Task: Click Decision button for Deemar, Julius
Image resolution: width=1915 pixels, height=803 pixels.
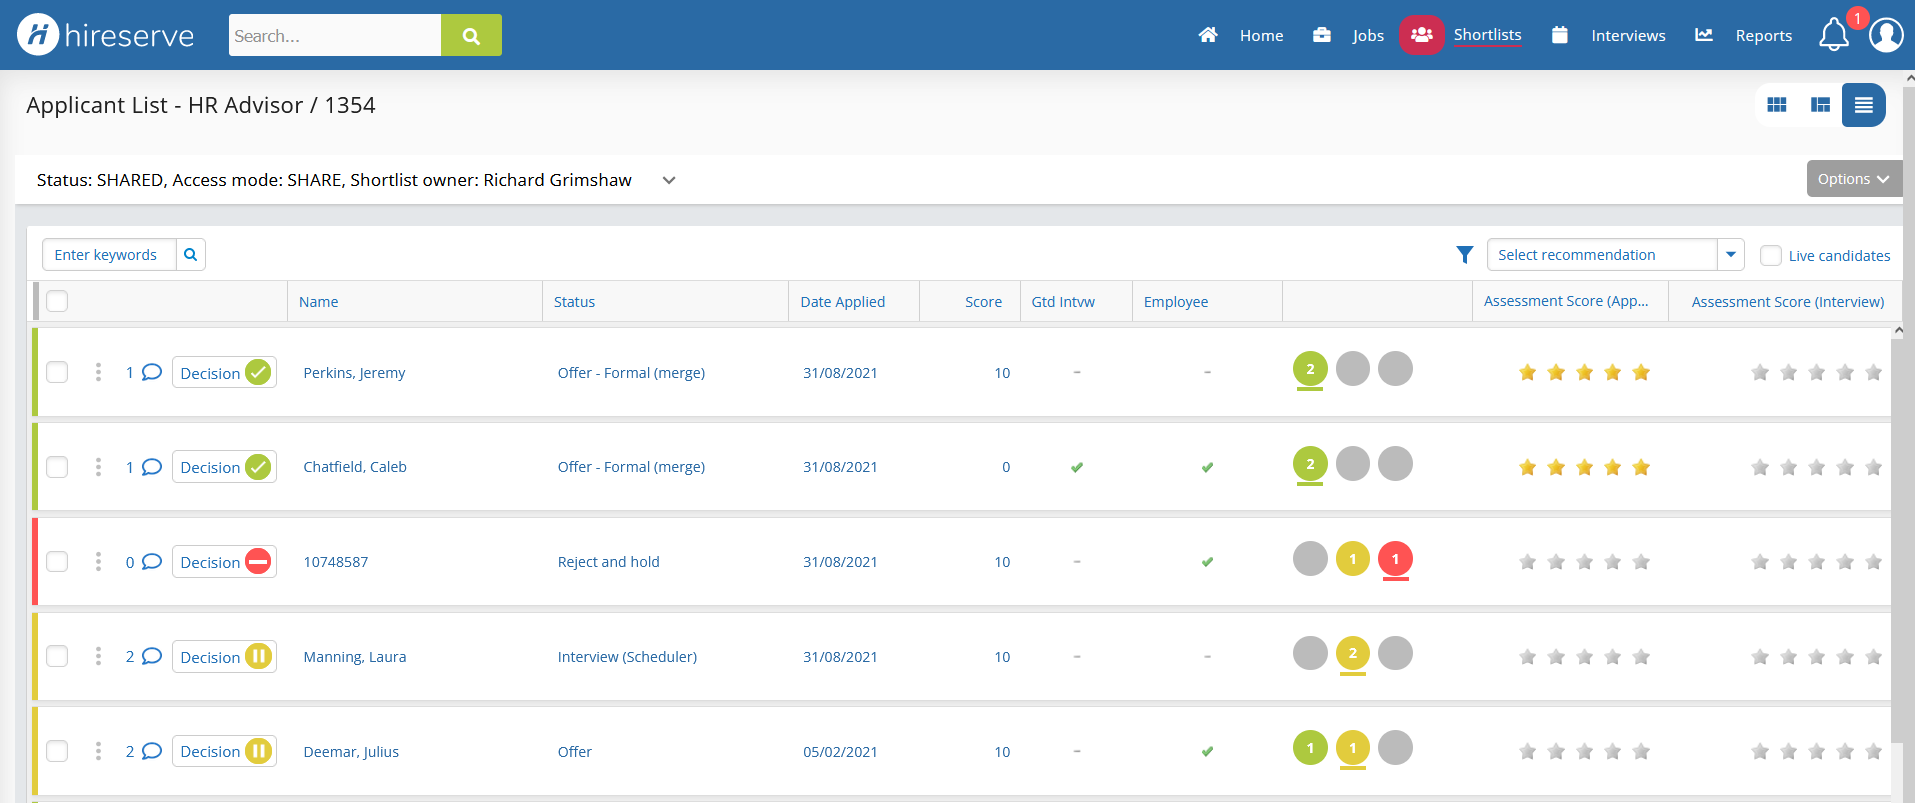Action: pyautogui.click(x=224, y=751)
